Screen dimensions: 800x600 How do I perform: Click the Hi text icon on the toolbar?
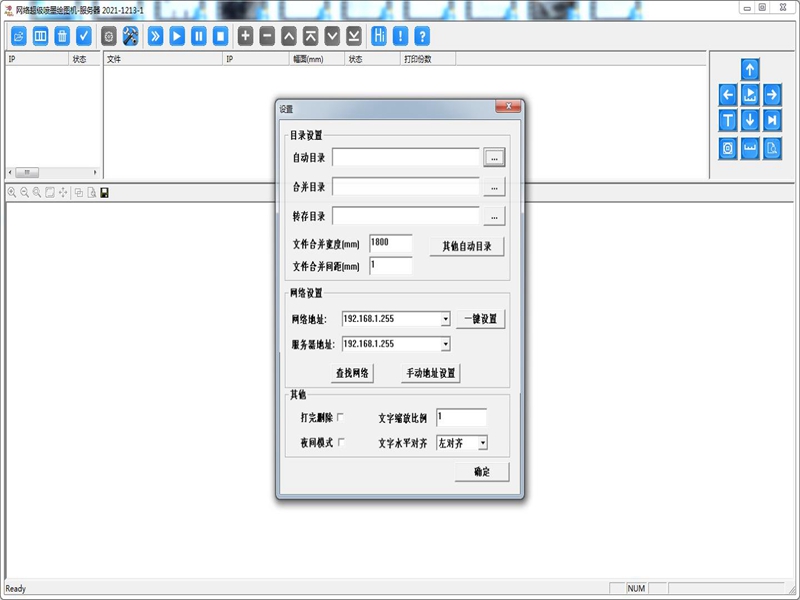pyautogui.click(x=378, y=36)
